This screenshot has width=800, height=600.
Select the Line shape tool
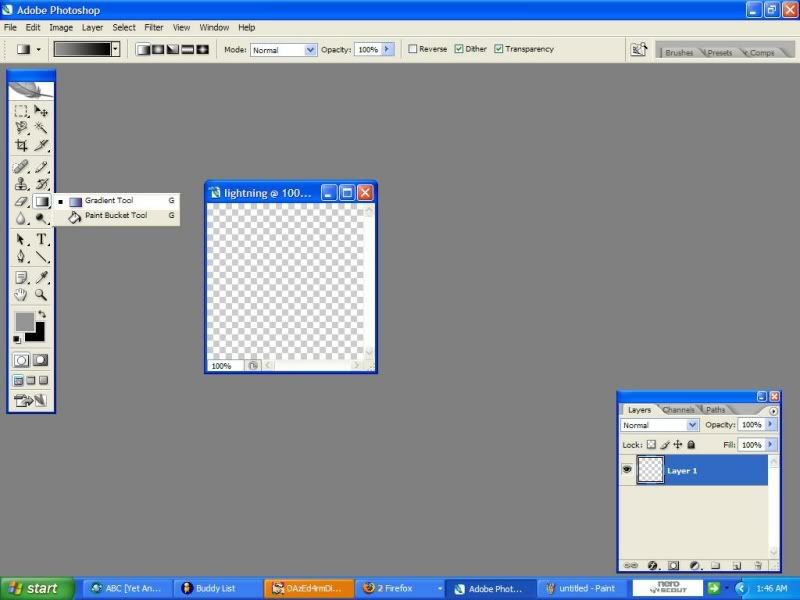coord(41,256)
